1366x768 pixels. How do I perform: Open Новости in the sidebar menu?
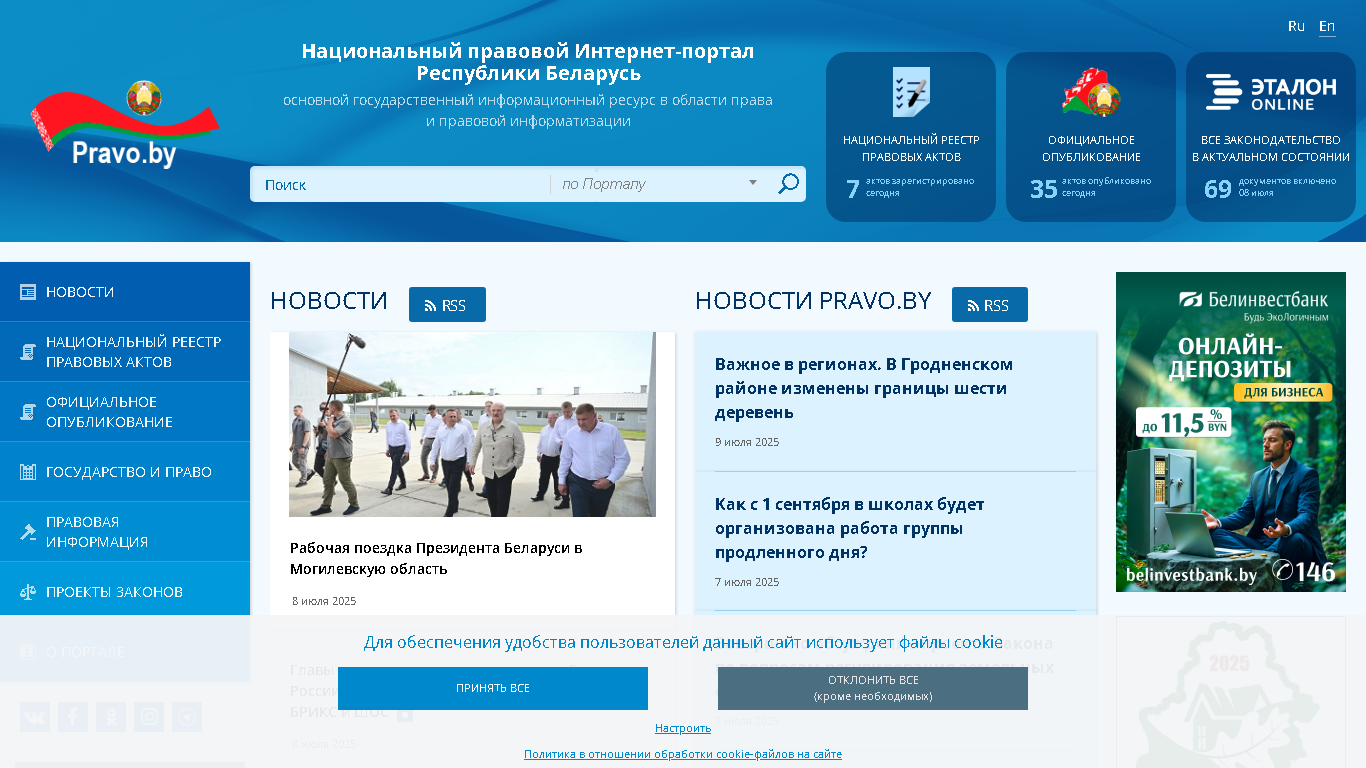point(125,292)
